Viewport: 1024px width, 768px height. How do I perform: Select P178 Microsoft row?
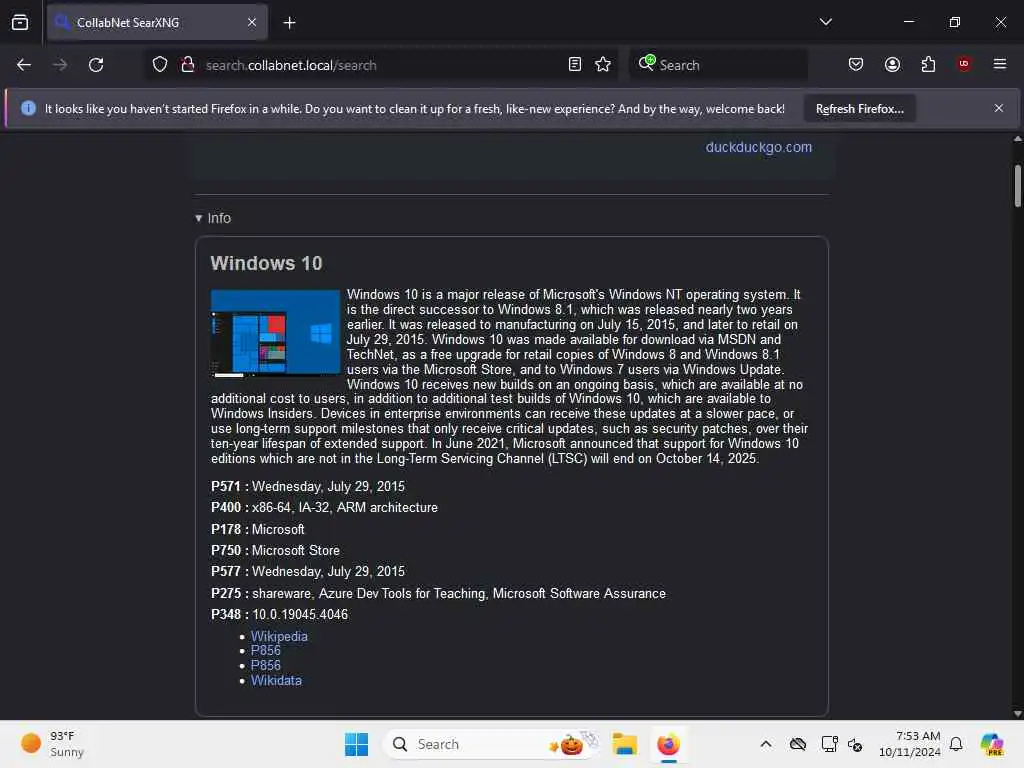[257, 530]
